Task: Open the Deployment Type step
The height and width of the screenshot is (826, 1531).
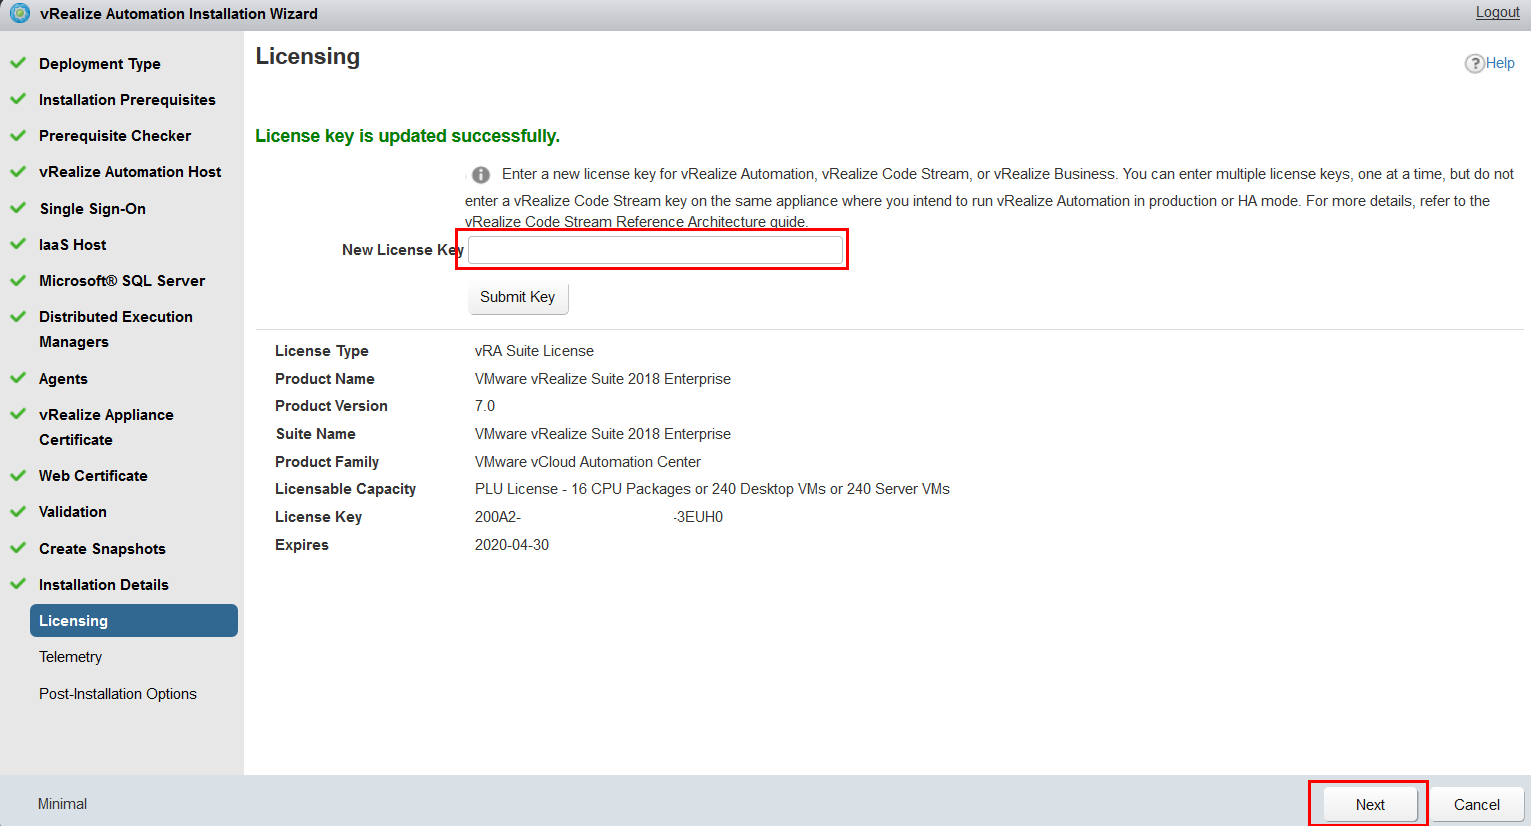Action: click(x=100, y=64)
